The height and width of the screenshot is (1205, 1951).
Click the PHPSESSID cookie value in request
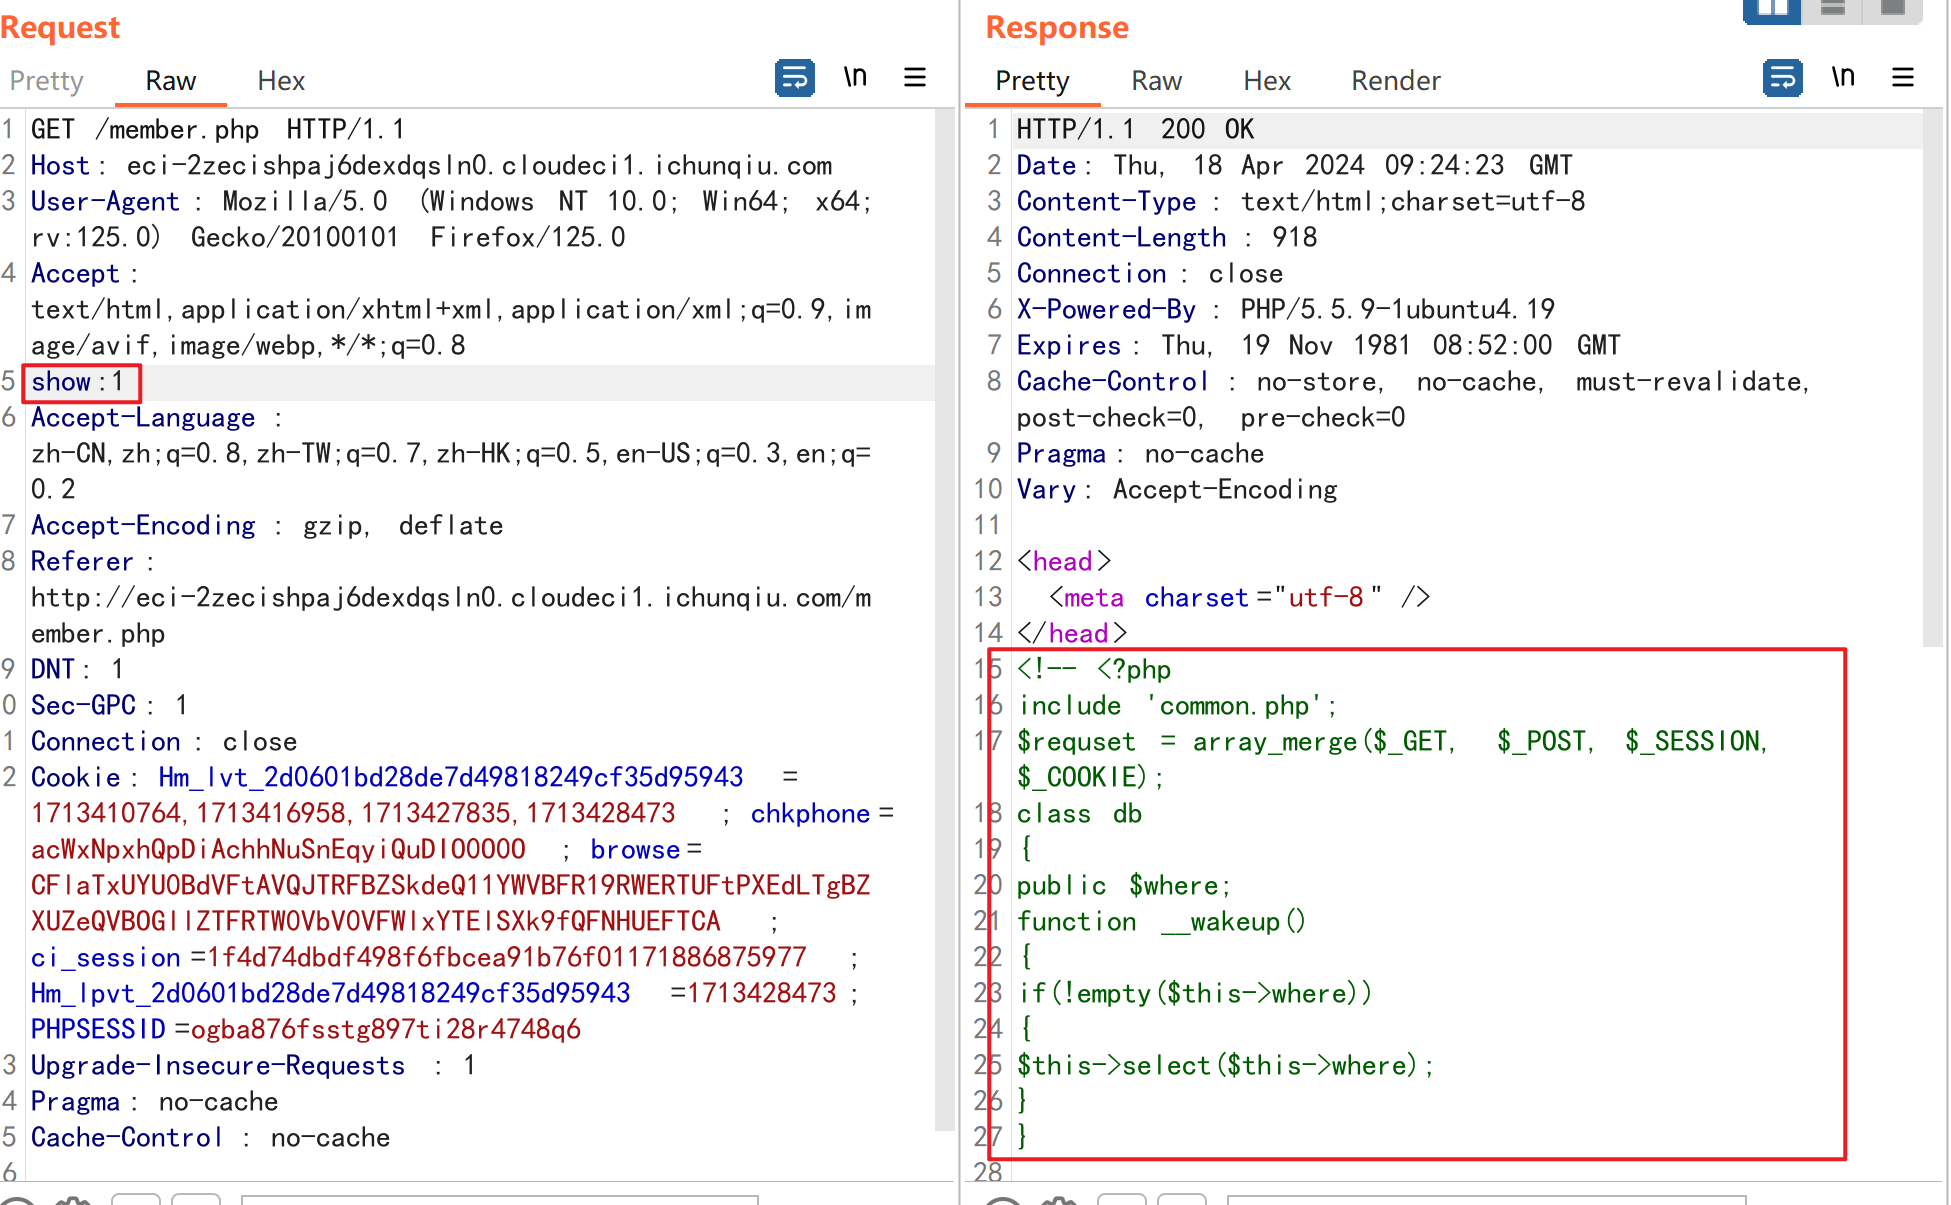click(x=385, y=1030)
